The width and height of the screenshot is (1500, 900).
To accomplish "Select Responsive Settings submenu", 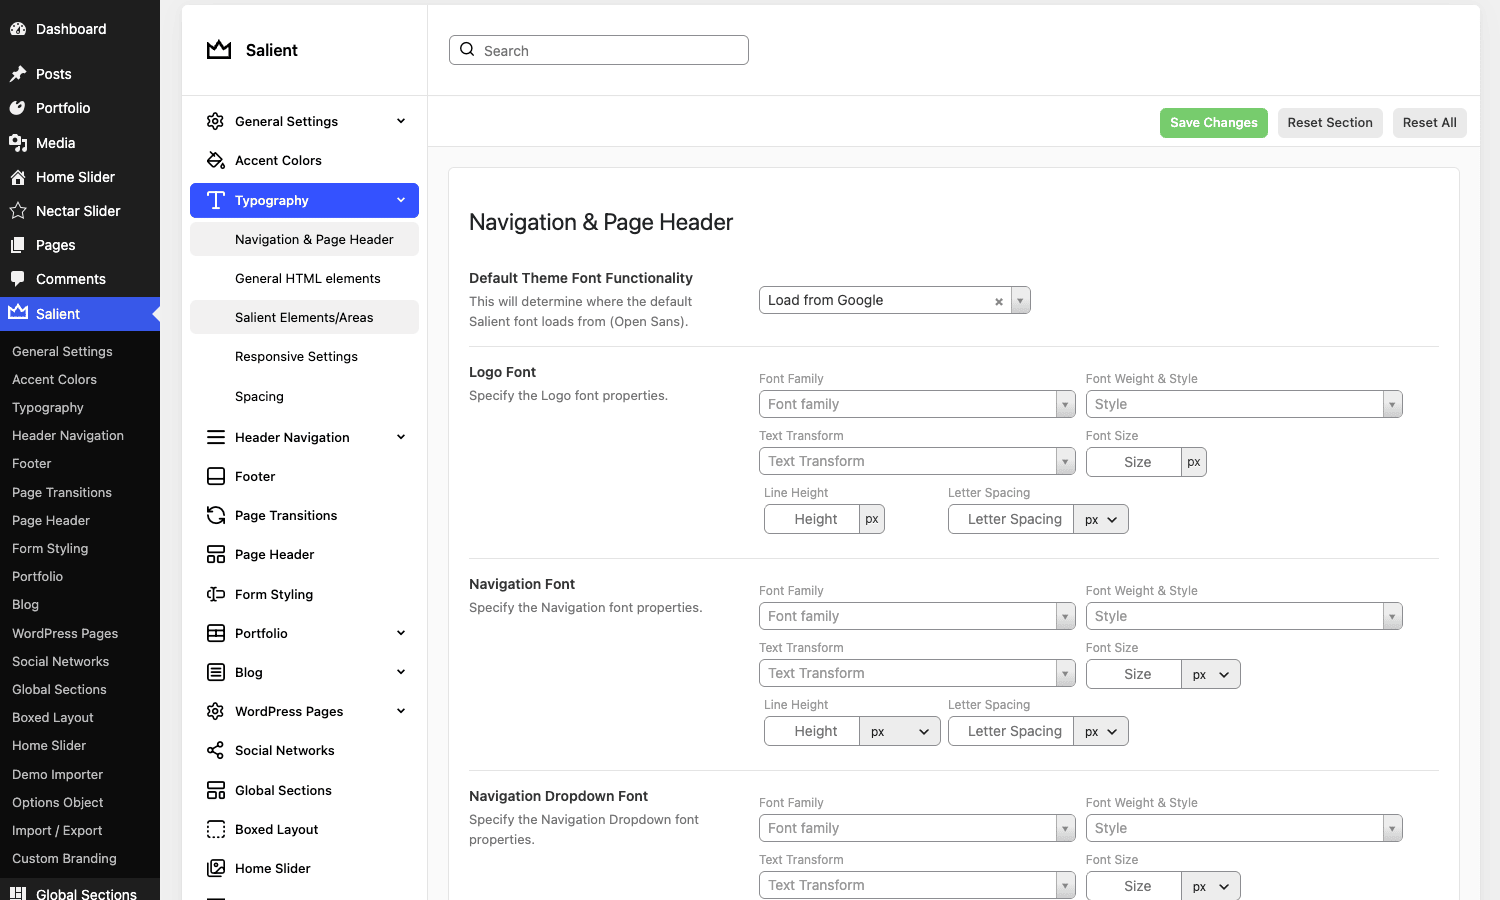I will [304, 356].
